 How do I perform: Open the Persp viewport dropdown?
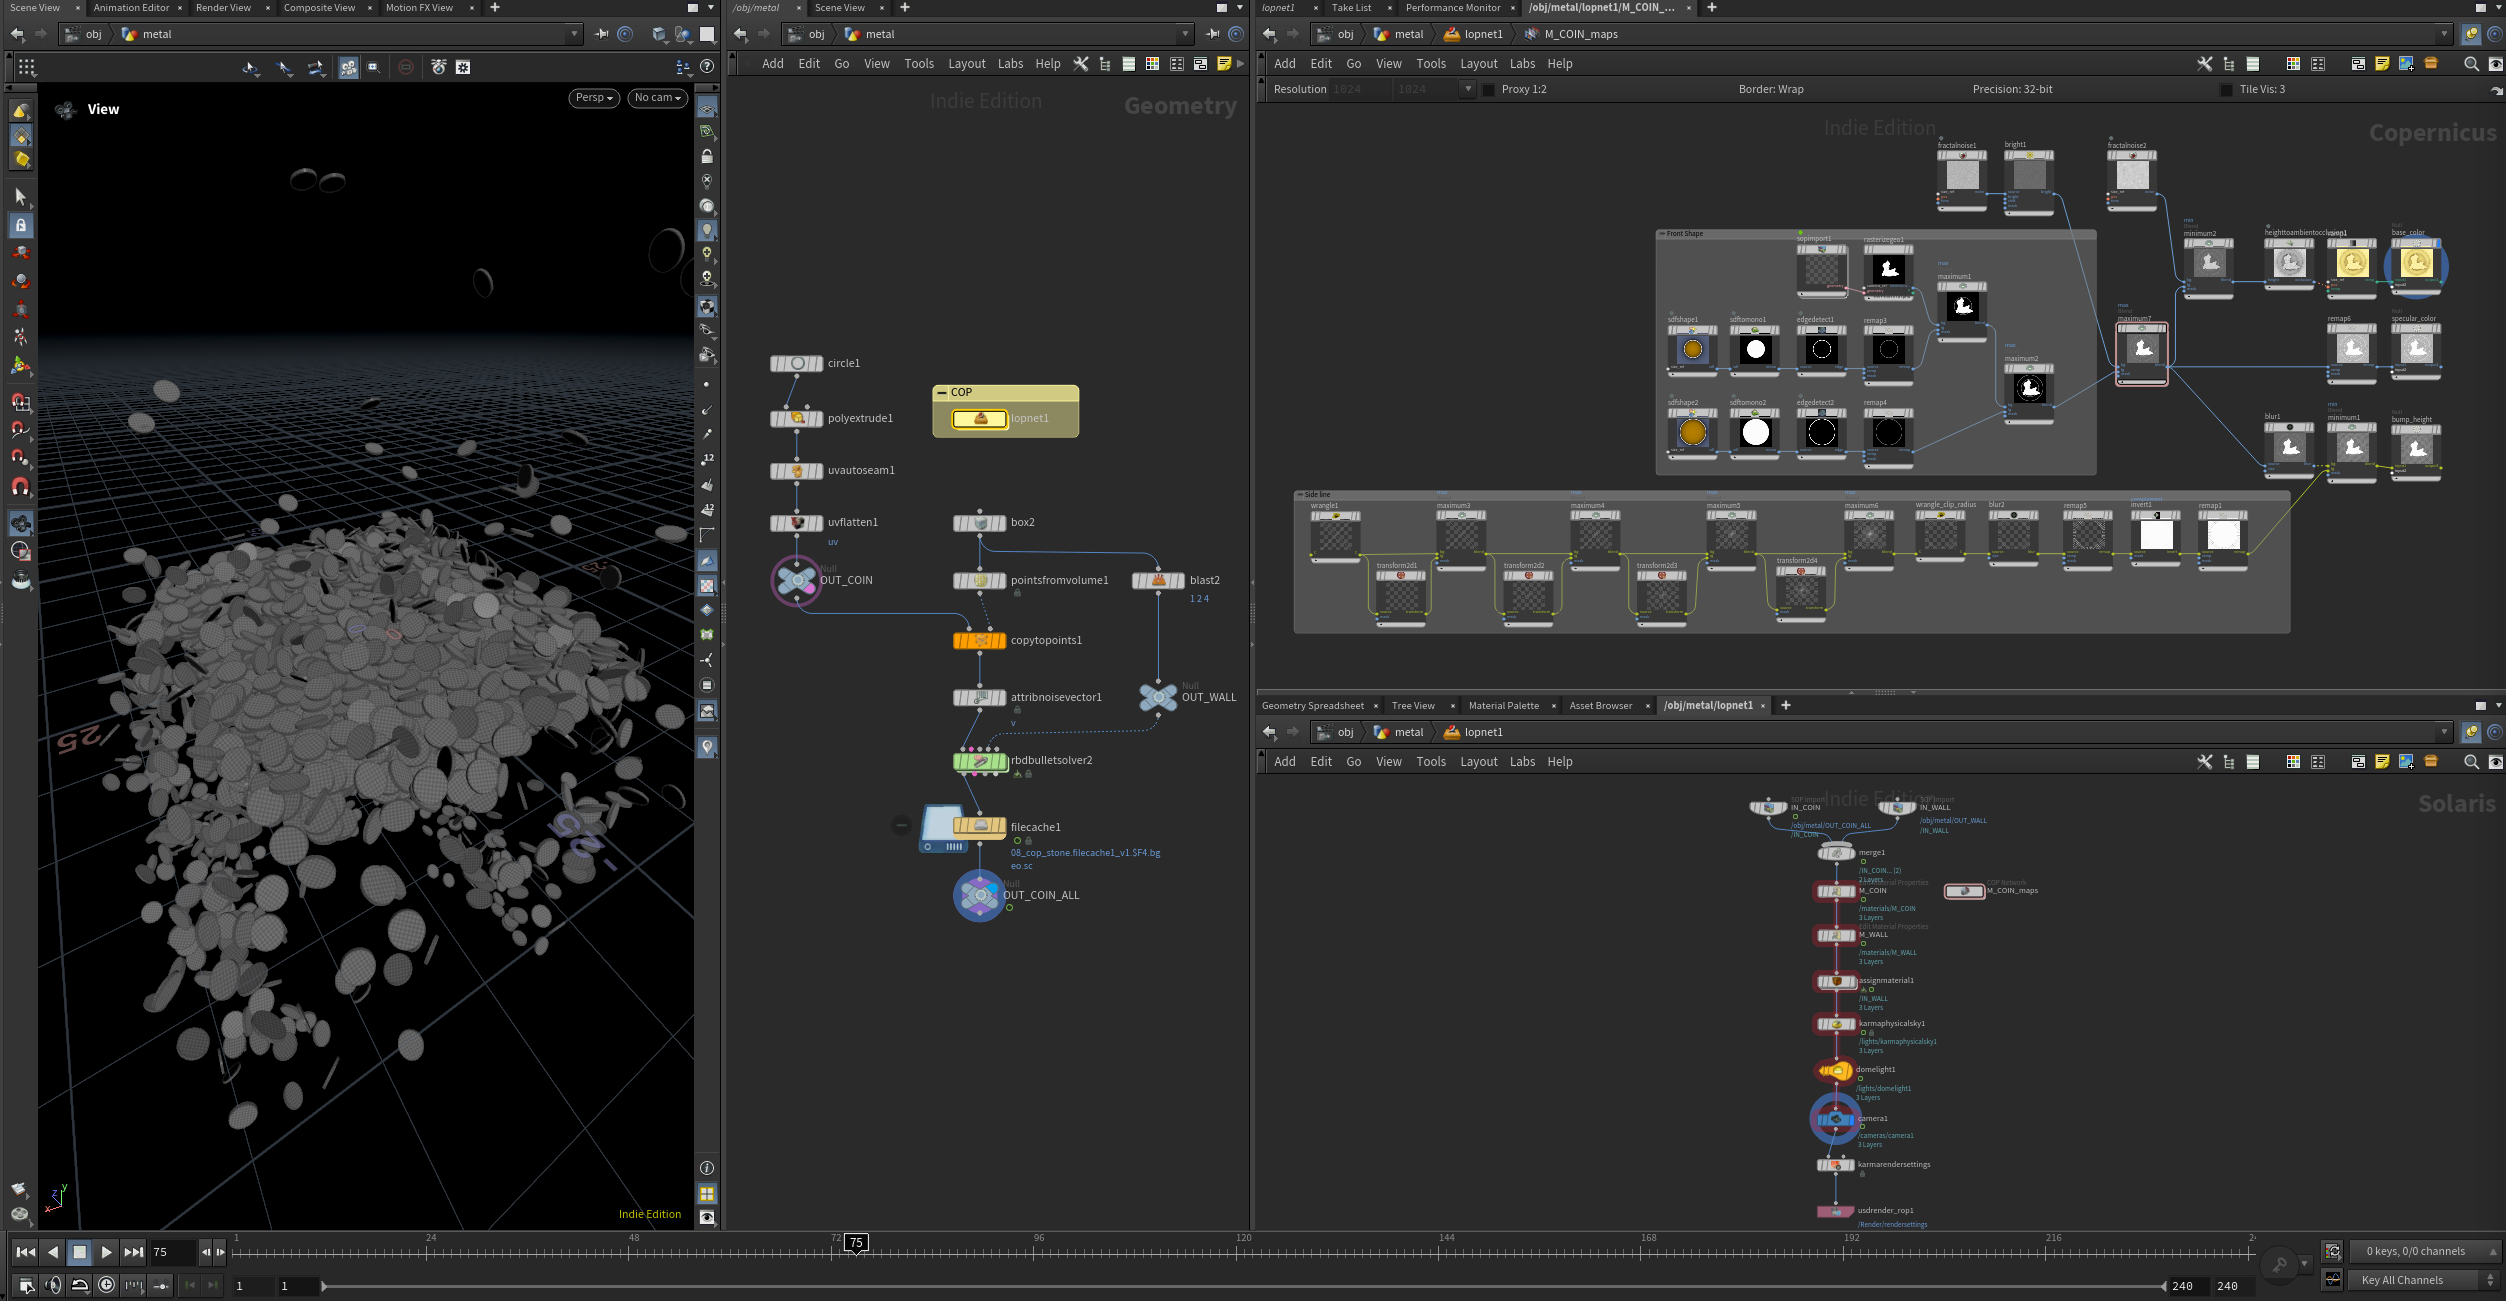pyautogui.click(x=594, y=98)
